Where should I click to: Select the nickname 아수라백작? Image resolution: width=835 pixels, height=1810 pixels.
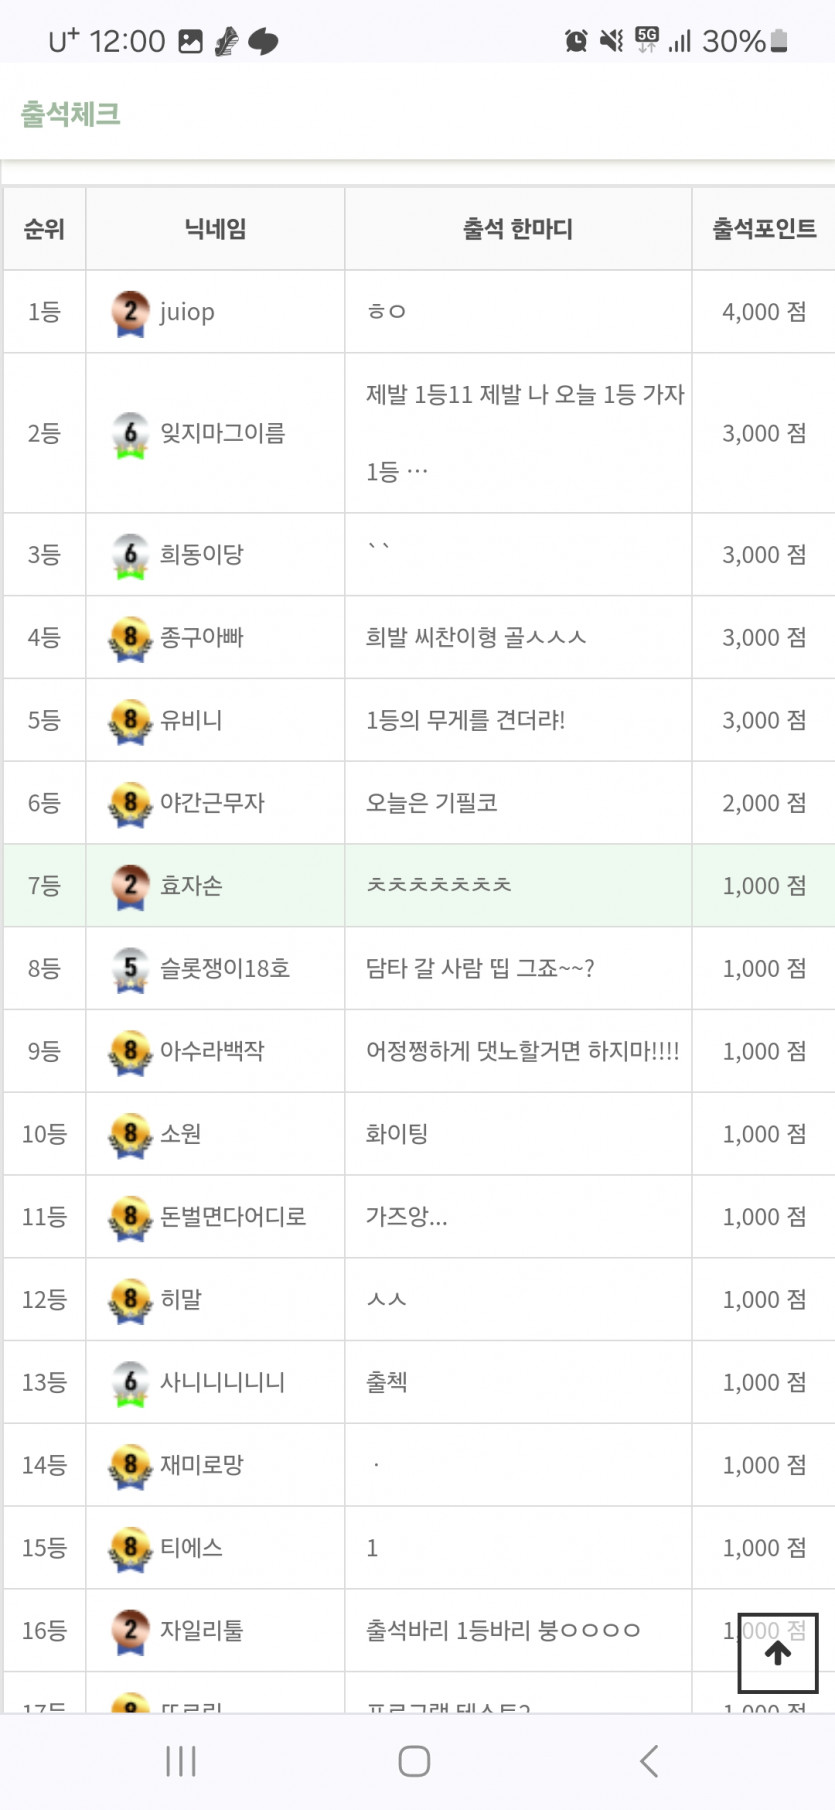[x=212, y=1051]
